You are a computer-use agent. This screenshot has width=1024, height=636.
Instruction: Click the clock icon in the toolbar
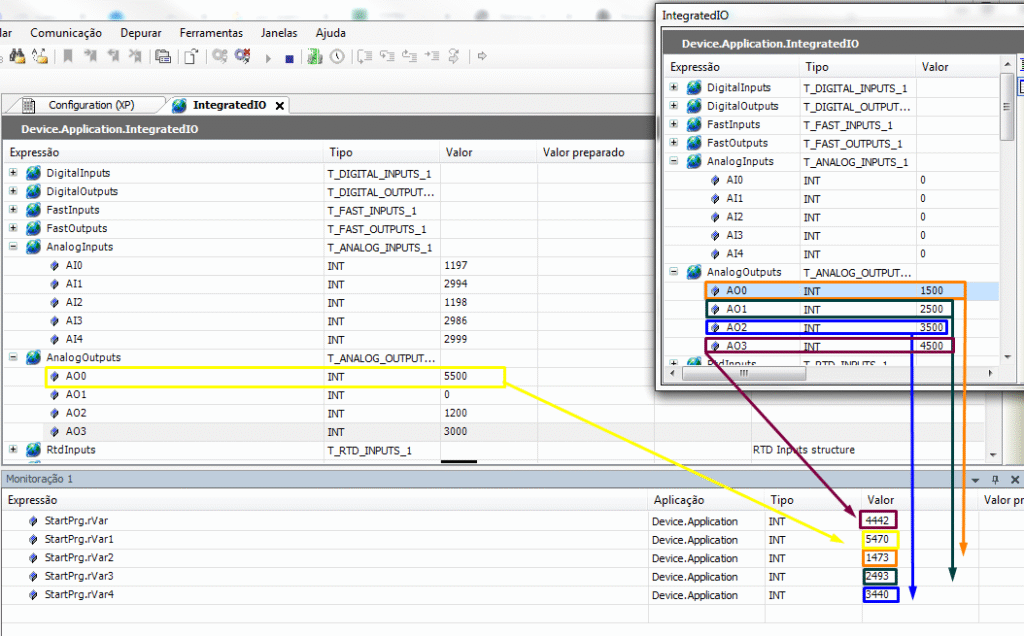pyautogui.click(x=337, y=56)
